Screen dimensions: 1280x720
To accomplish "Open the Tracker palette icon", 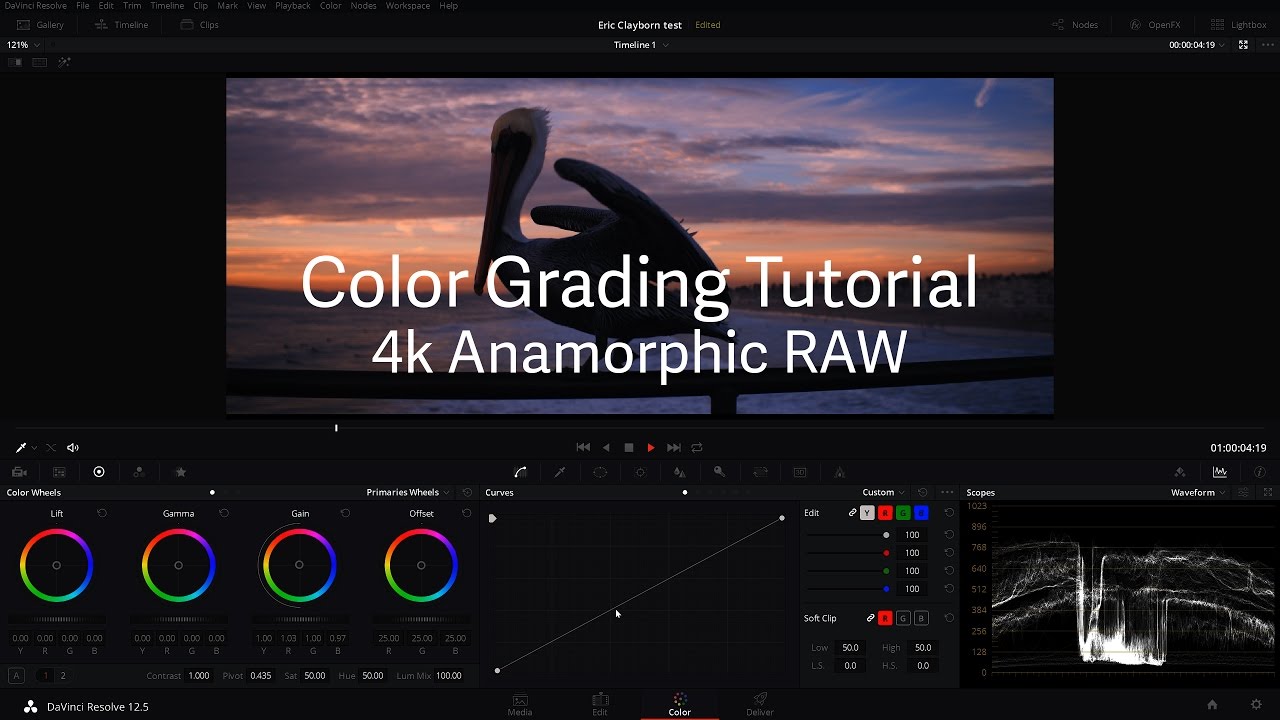I will pos(640,472).
